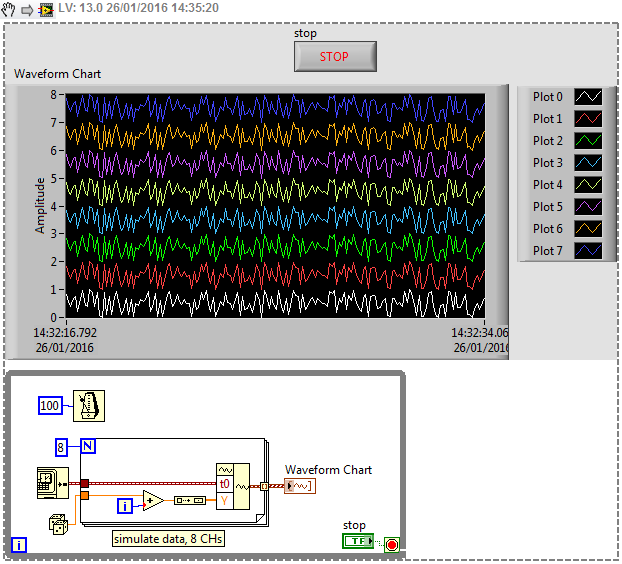Click the While Loop iteration i terminal
This screenshot has height=564, width=622.
click(19, 545)
